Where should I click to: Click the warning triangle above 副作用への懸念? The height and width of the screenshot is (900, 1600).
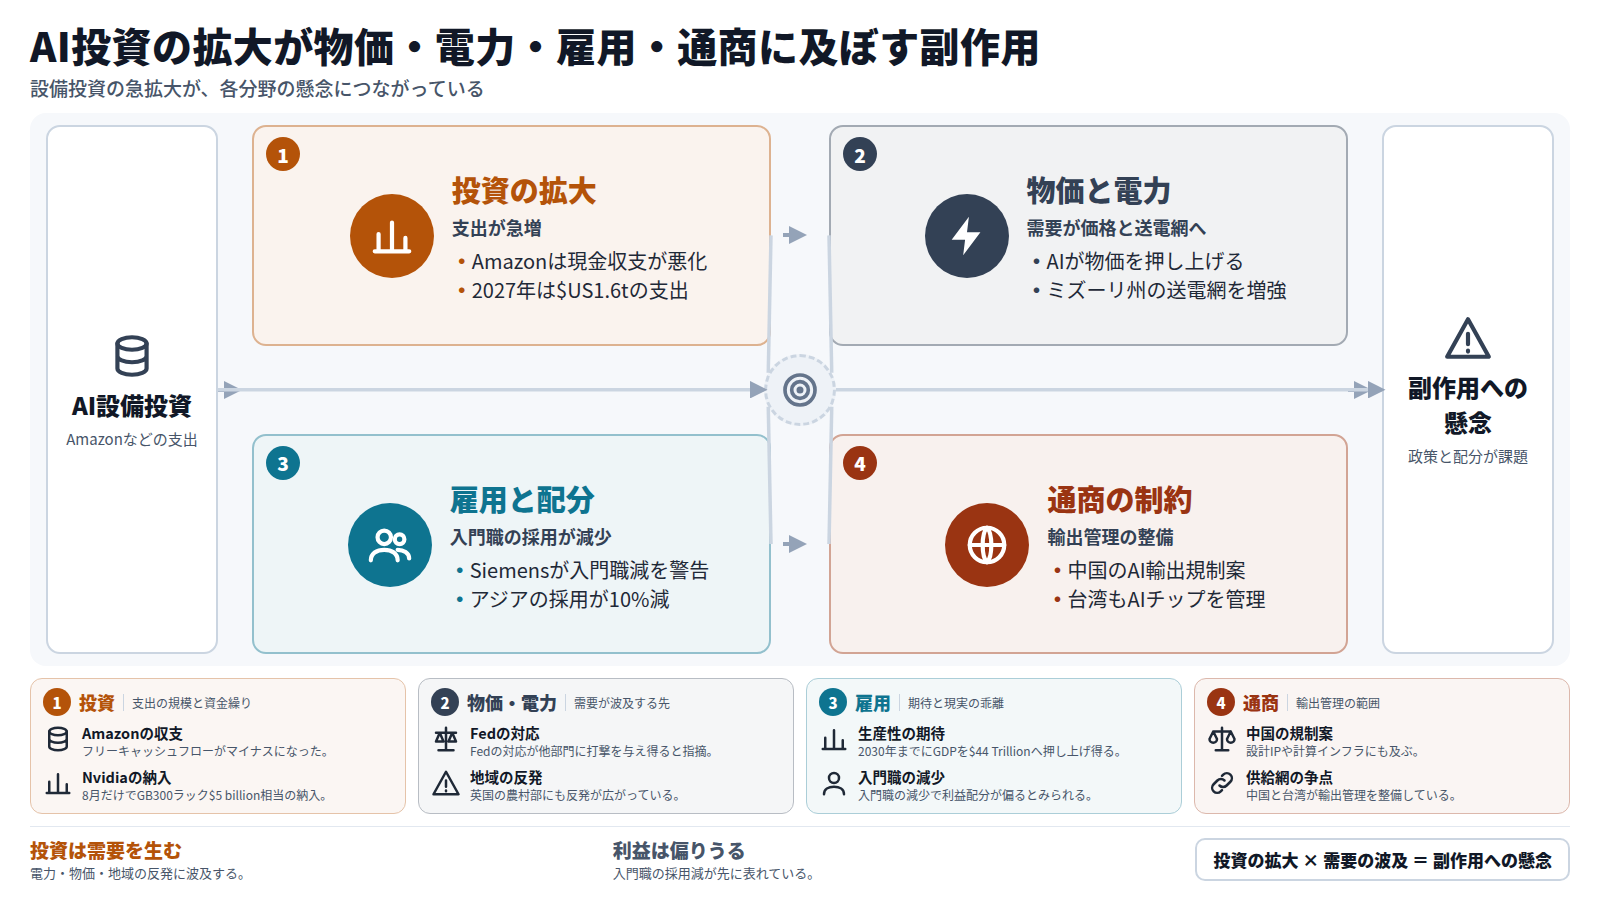(x=1468, y=338)
